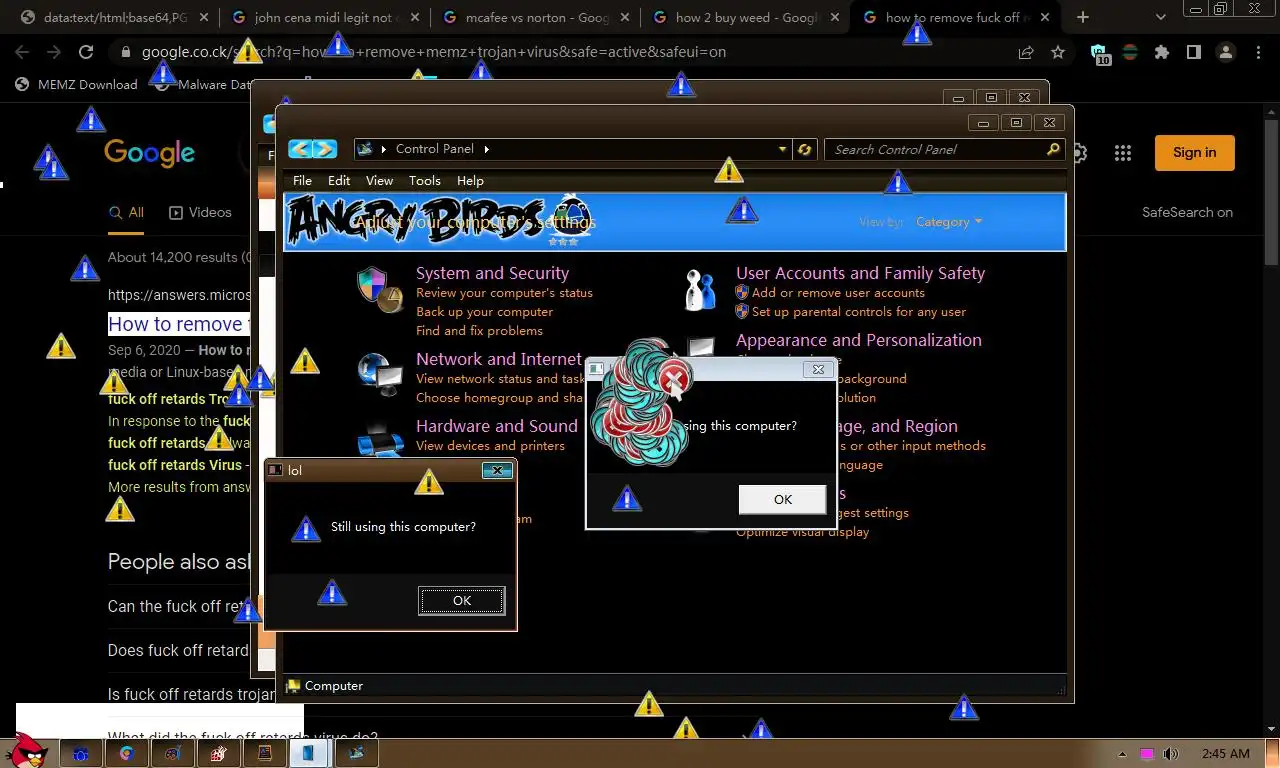Click Set up parental controls for any user

click(x=859, y=312)
